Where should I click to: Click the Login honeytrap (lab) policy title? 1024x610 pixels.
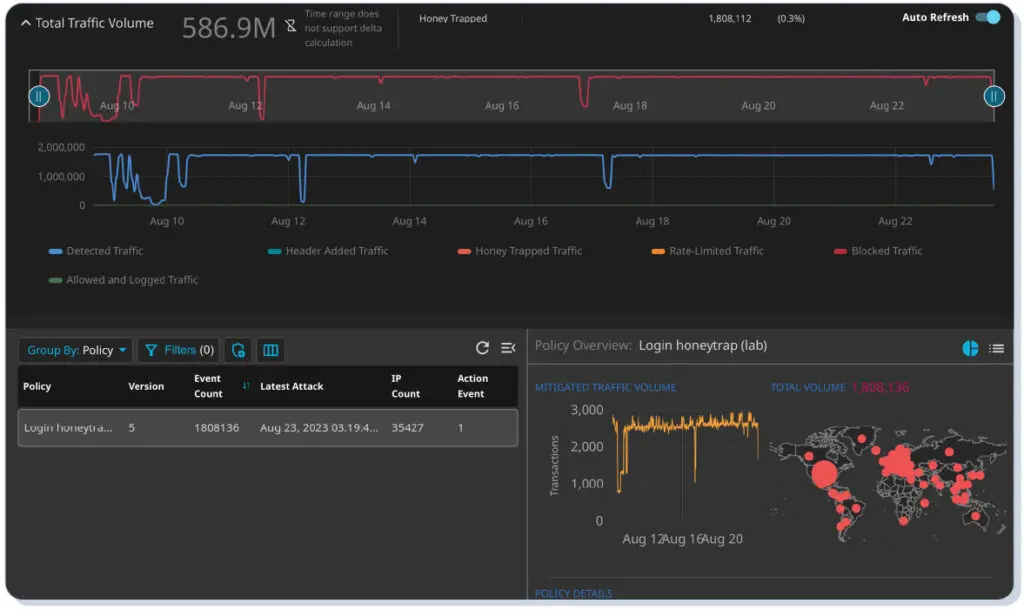pyautogui.click(x=703, y=345)
